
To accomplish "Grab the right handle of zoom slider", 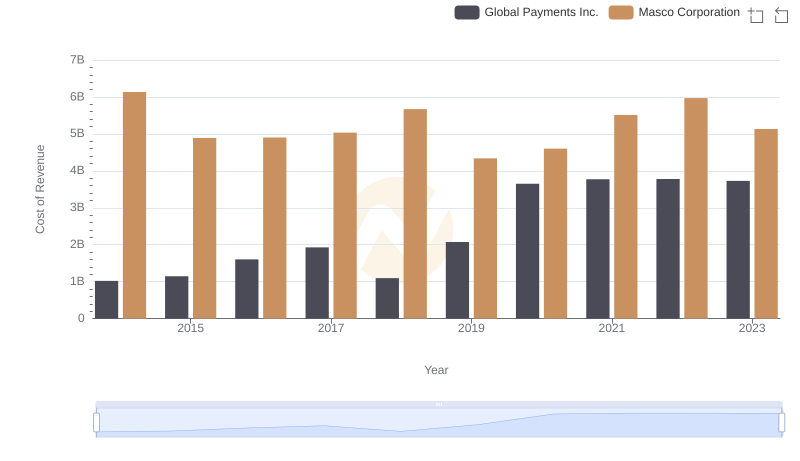I will tap(781, 422).
